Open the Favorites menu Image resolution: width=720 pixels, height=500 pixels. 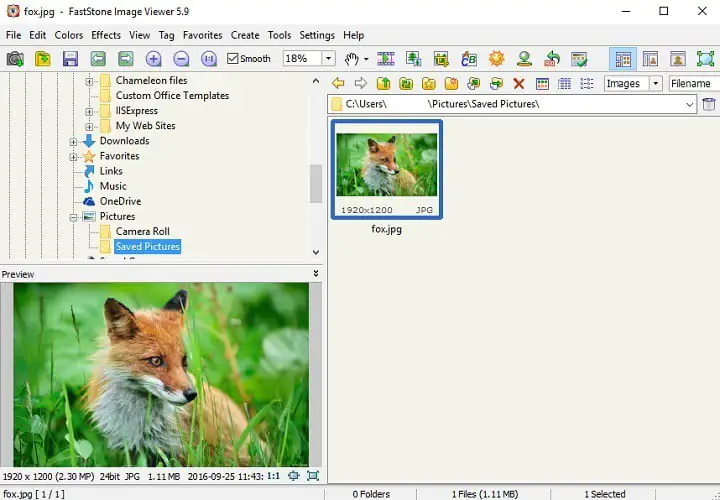[x=203, y=35]
